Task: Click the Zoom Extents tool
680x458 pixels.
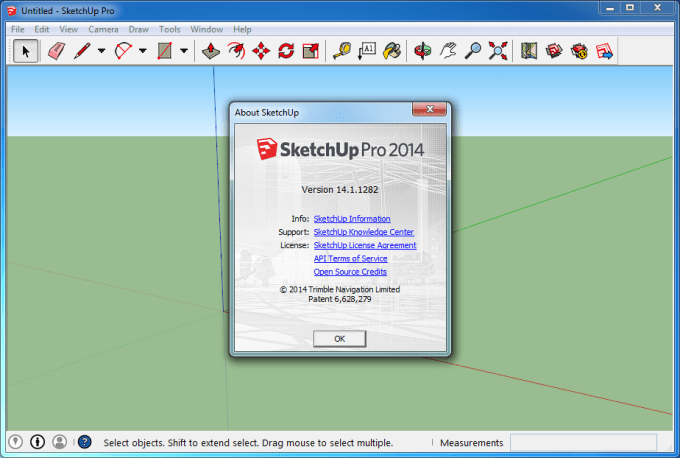Action: (x=498, y=51)
